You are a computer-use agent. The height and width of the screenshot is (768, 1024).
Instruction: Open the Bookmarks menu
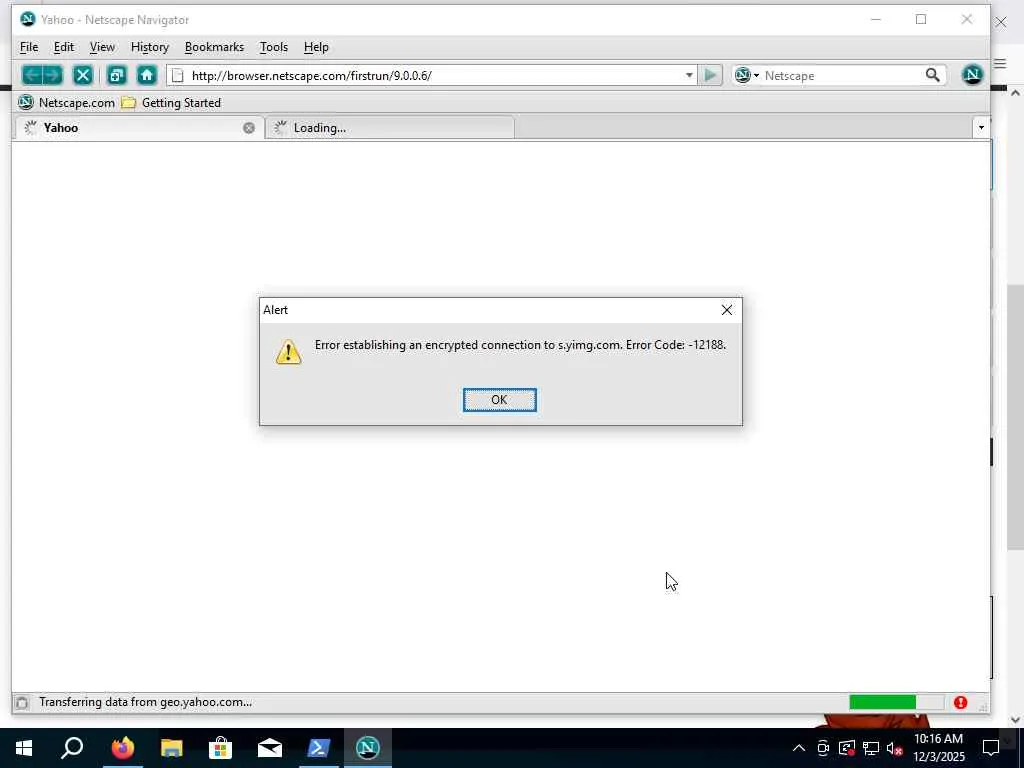(x=214, y=47)
